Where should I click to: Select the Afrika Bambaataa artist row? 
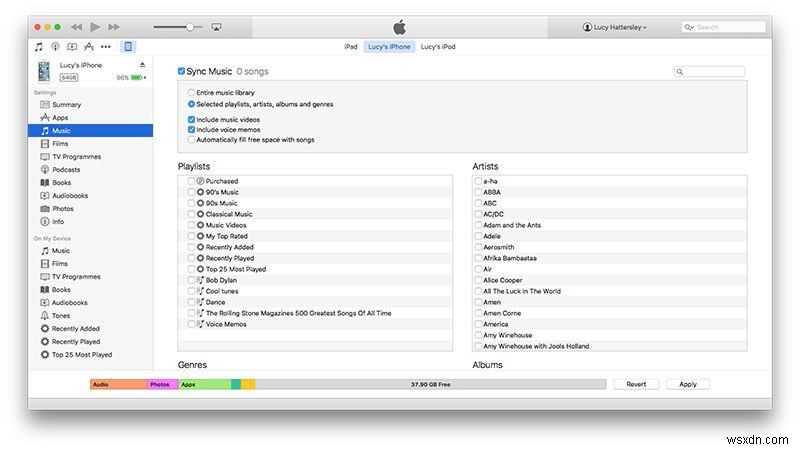click(610, 258)
